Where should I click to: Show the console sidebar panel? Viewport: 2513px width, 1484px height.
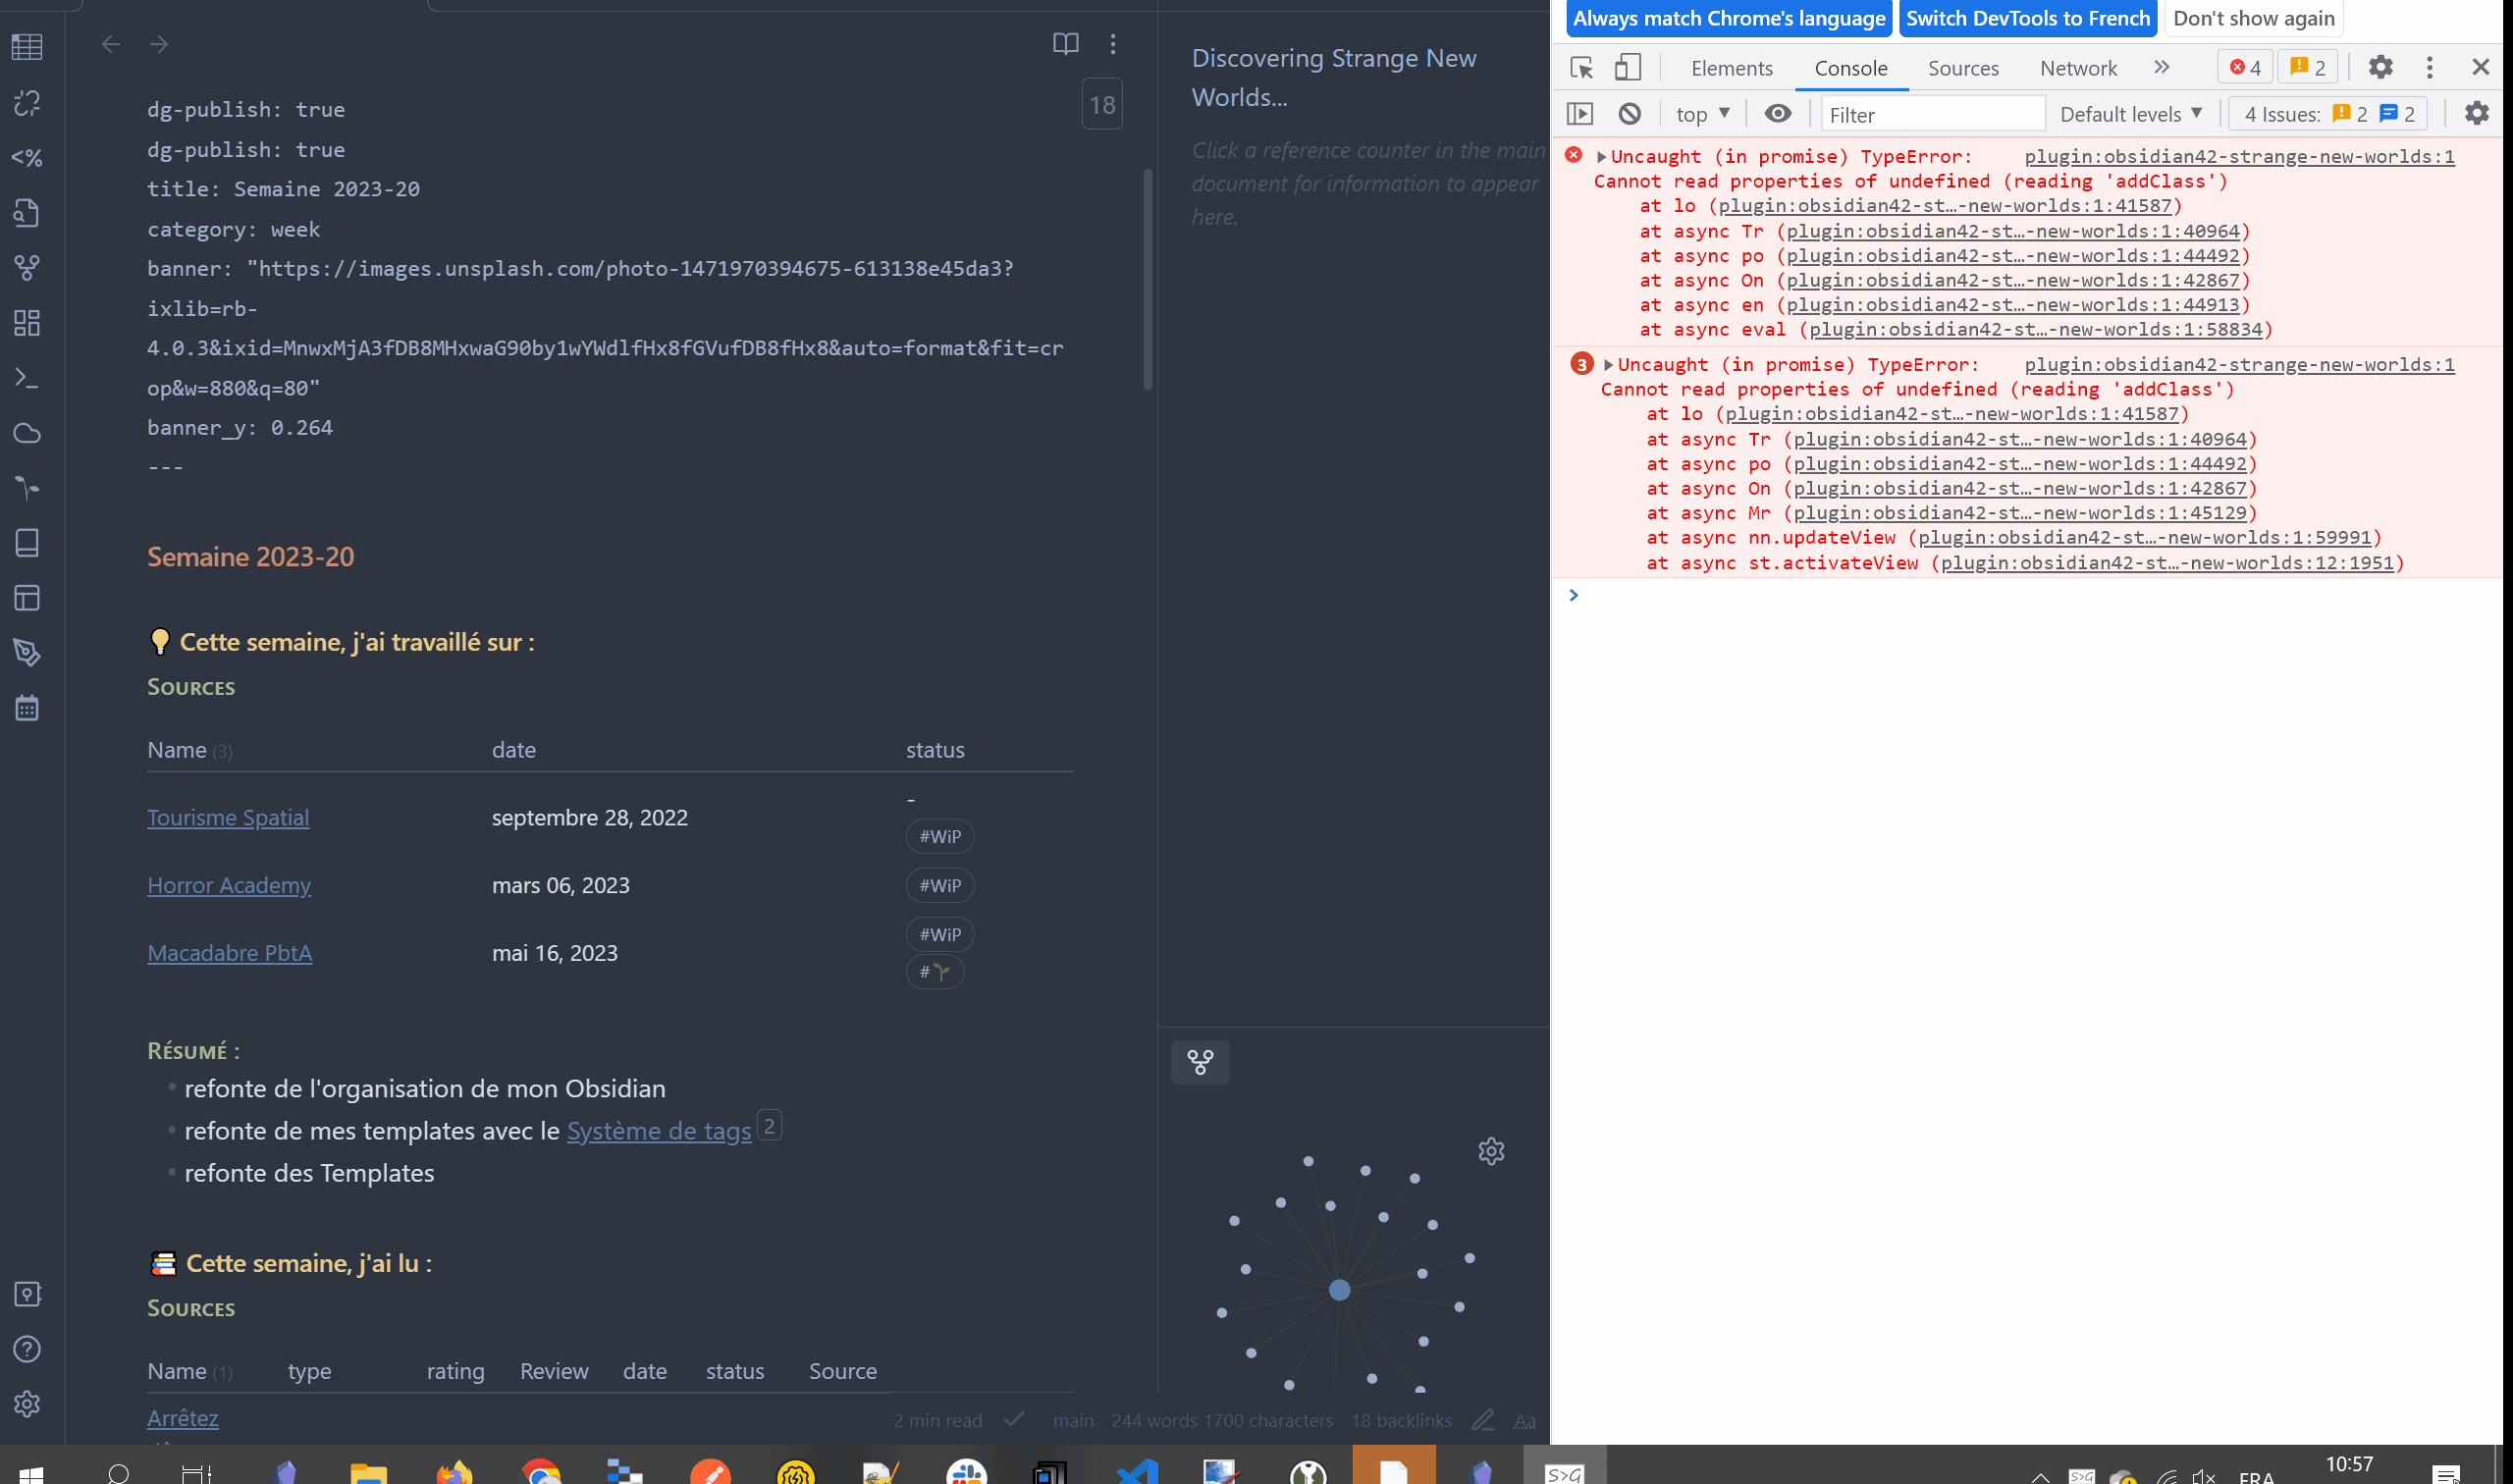[x=1581, y=113]
